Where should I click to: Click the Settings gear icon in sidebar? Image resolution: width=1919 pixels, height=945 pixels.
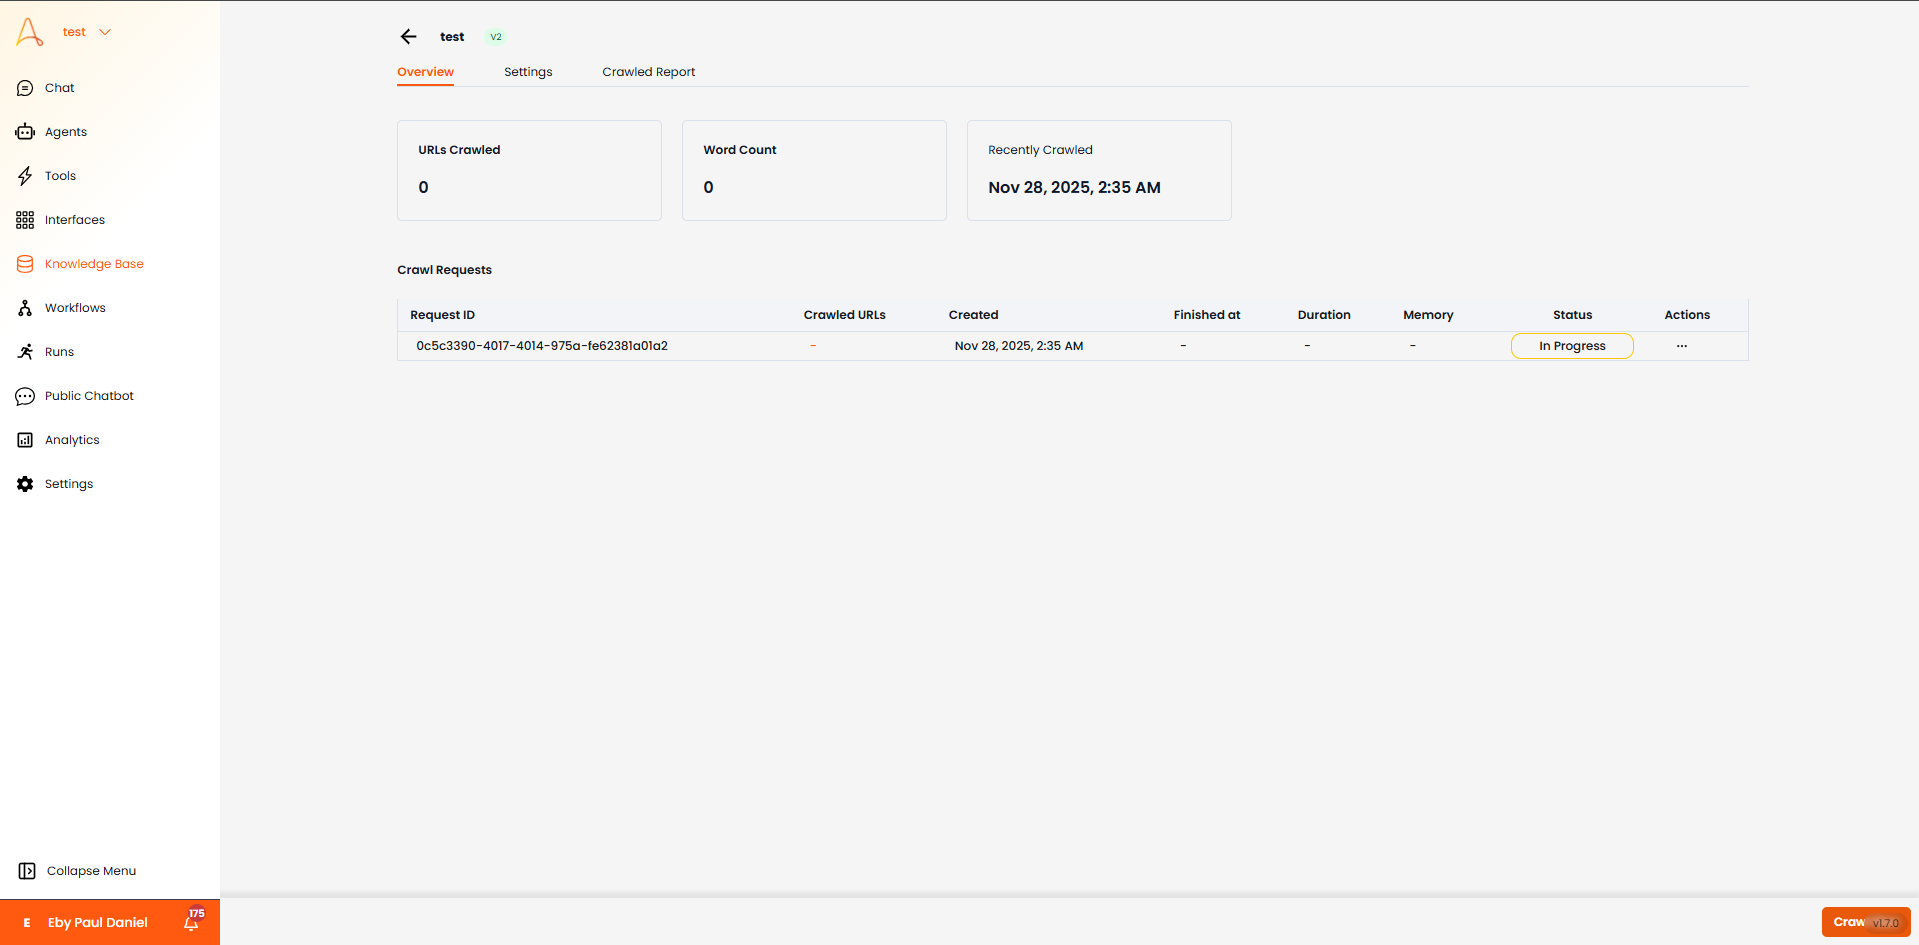click(x=25, y=484)
